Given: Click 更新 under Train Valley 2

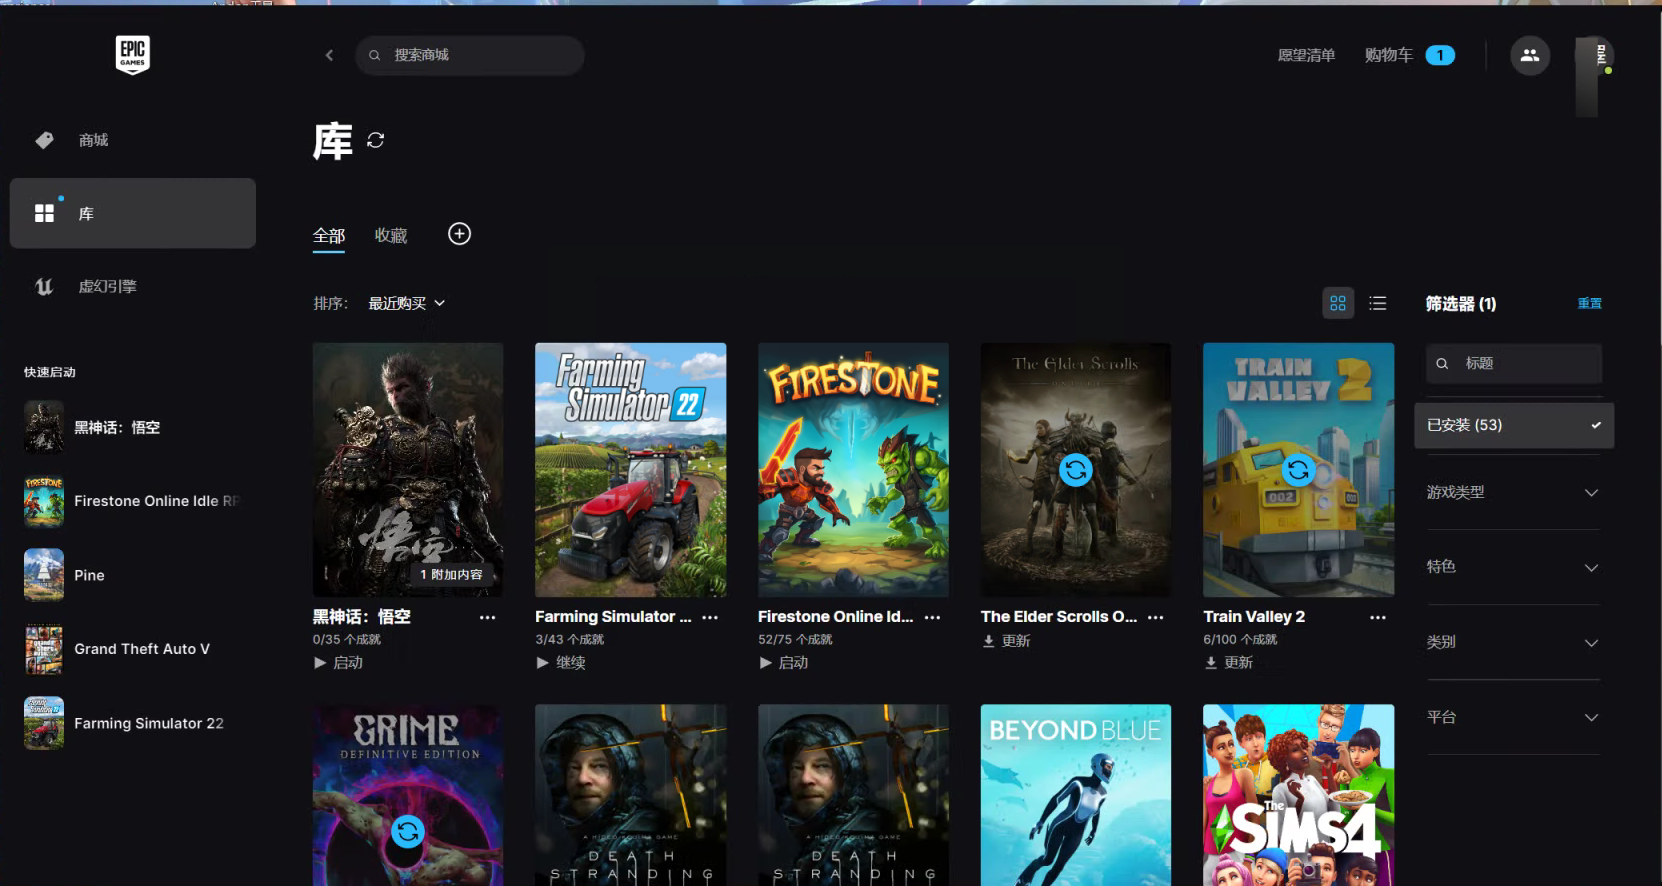Looking at the screenshot, I should pyautogui.click(x=1228, y=662).
